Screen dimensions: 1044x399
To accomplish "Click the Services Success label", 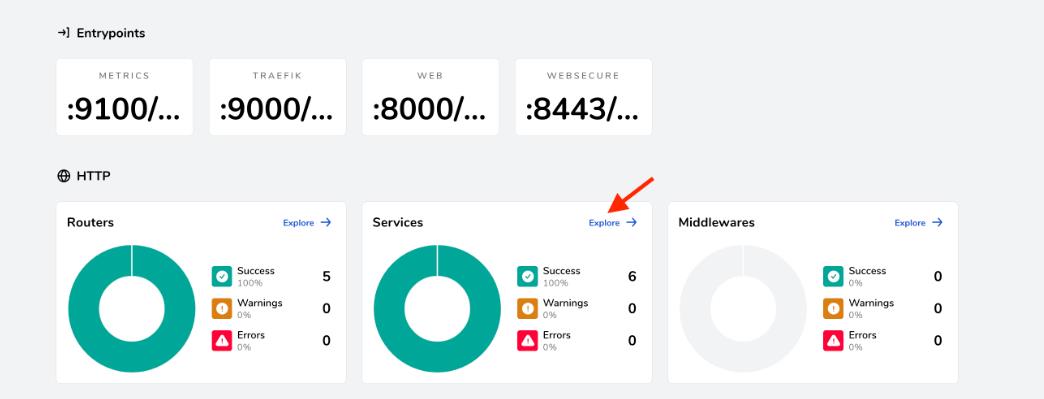I will tap(561, 270).
